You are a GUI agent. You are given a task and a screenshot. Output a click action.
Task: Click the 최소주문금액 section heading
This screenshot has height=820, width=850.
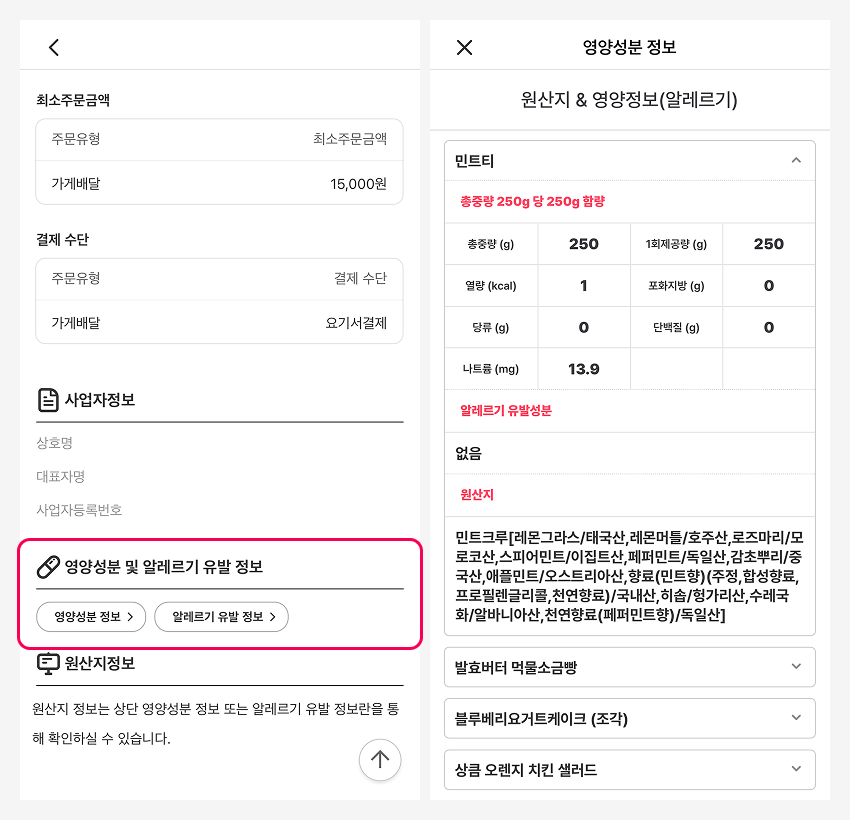click(x=73, y=100)
